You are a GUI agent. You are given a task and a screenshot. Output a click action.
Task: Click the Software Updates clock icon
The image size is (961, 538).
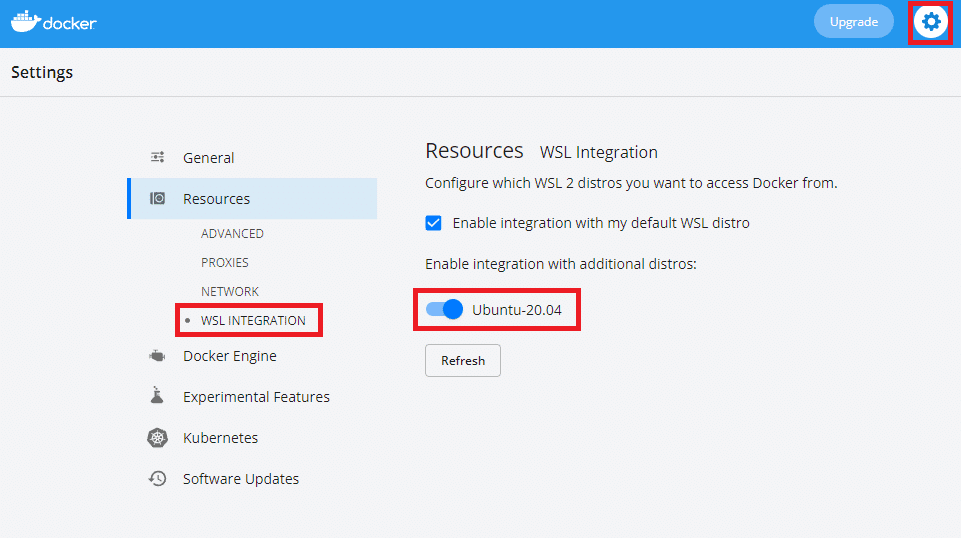pyautogui.click(x=158, y=479)
